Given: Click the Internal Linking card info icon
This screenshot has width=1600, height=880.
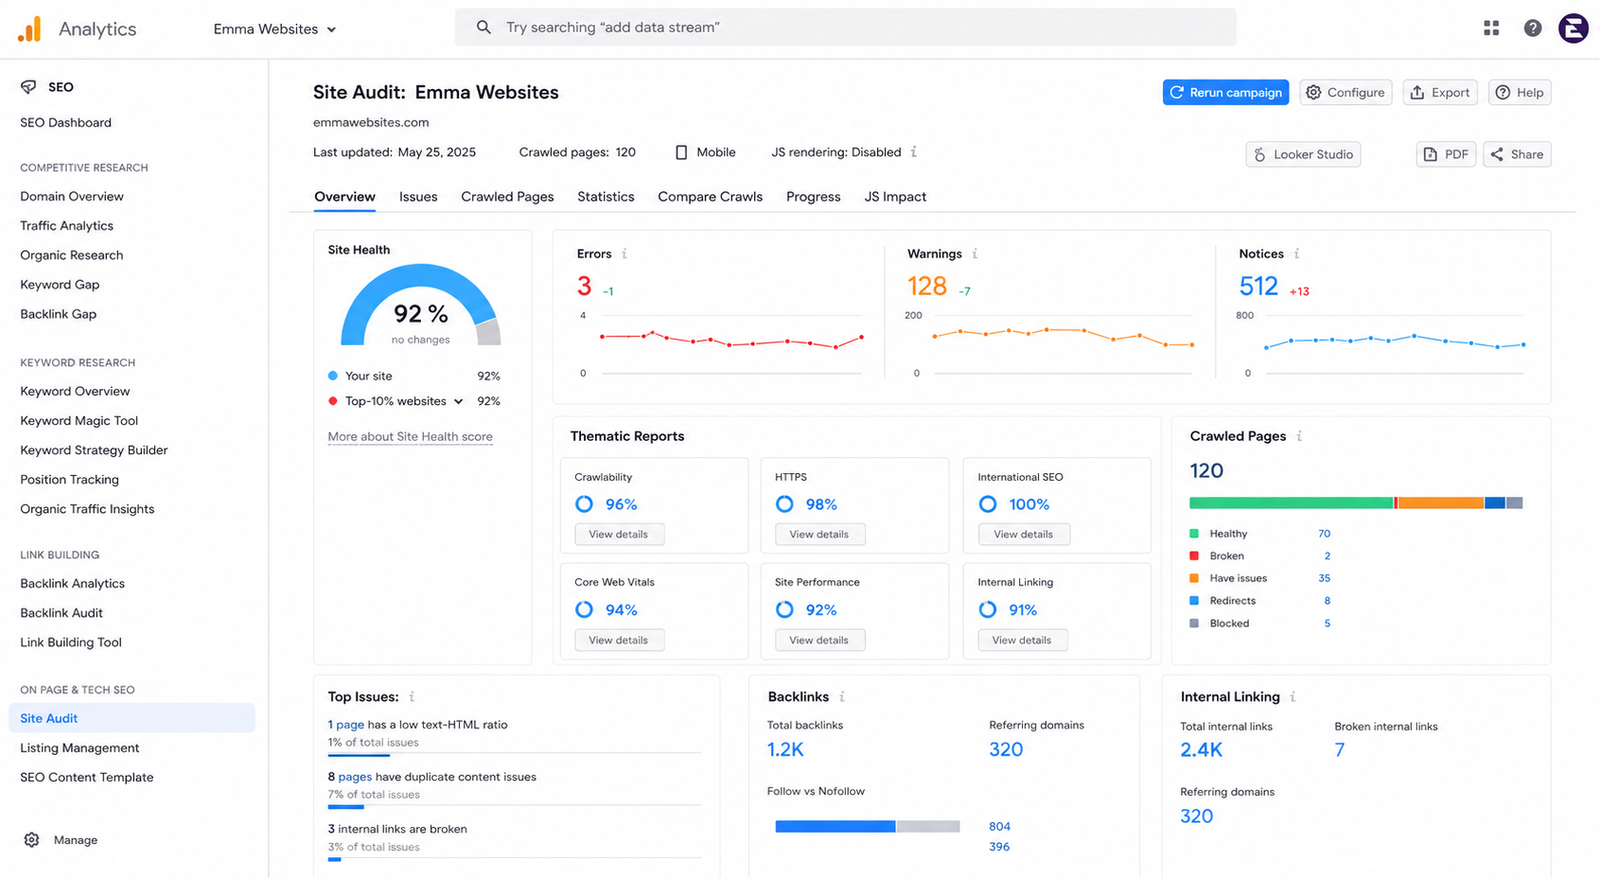Looking at the screenshot, I should coord(1293,697).
